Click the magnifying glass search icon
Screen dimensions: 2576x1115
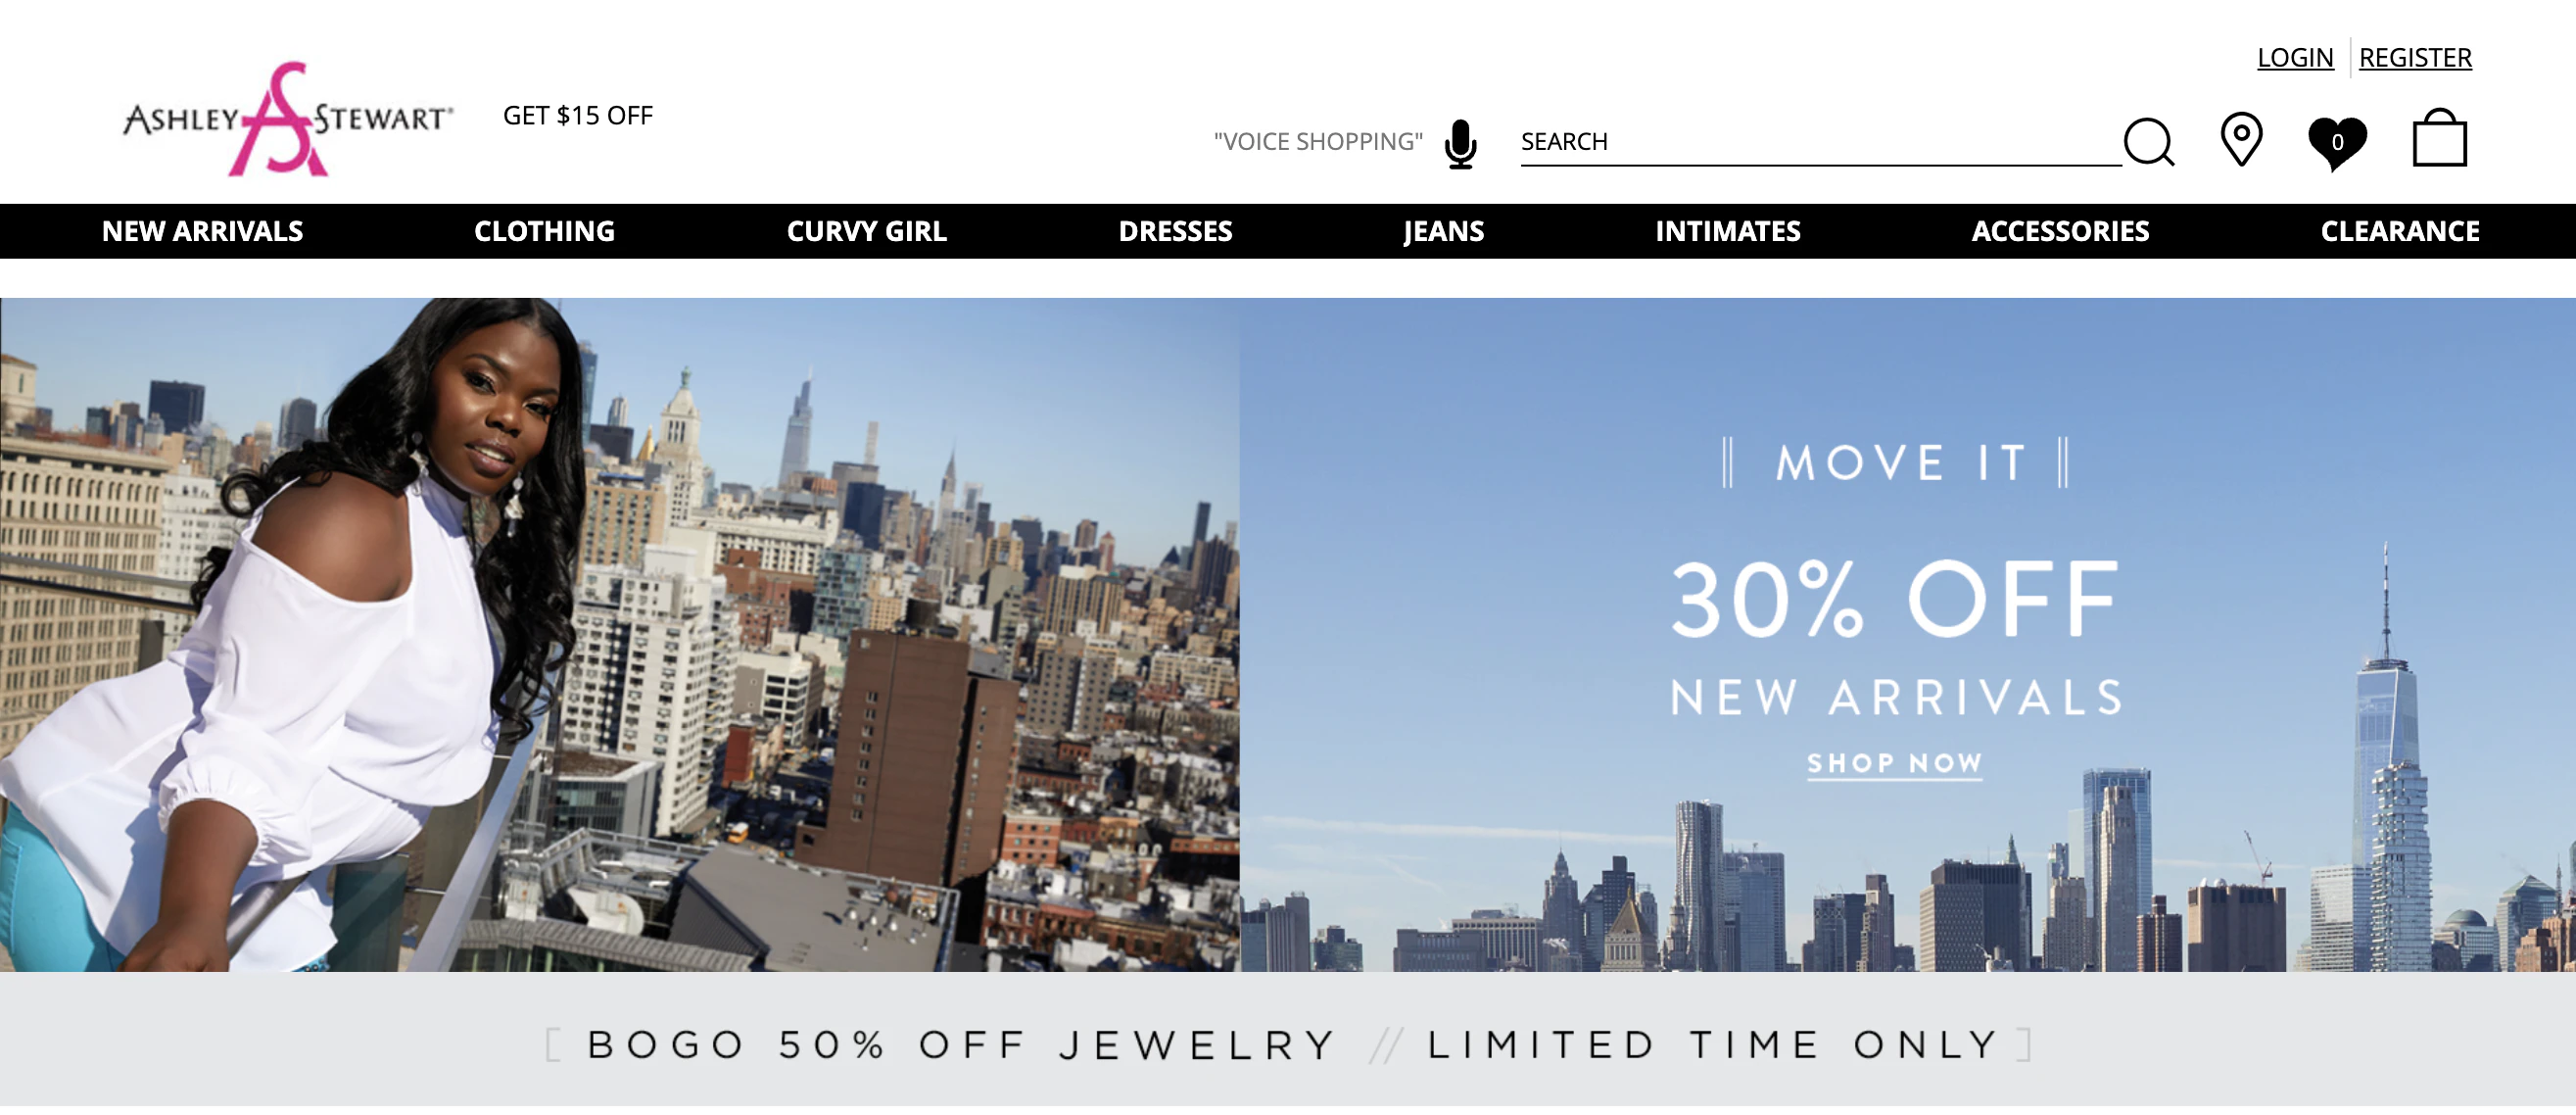tap(2149, 142)
